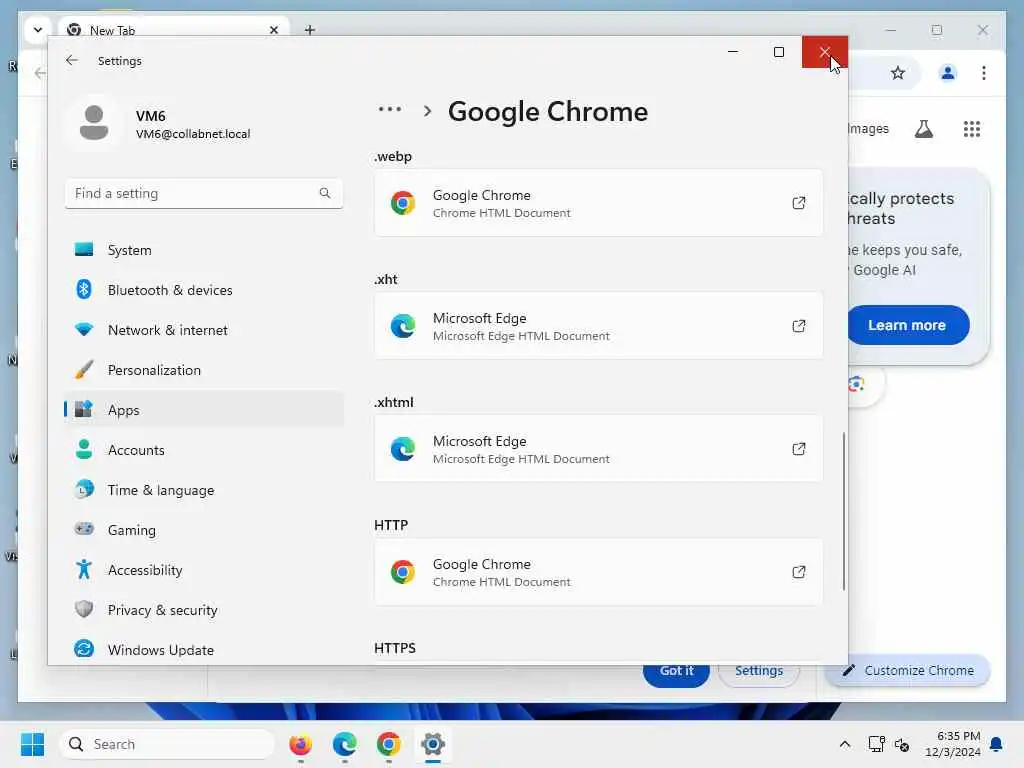Expand the breadcrumb ellipsis menu

coord(390,110)
